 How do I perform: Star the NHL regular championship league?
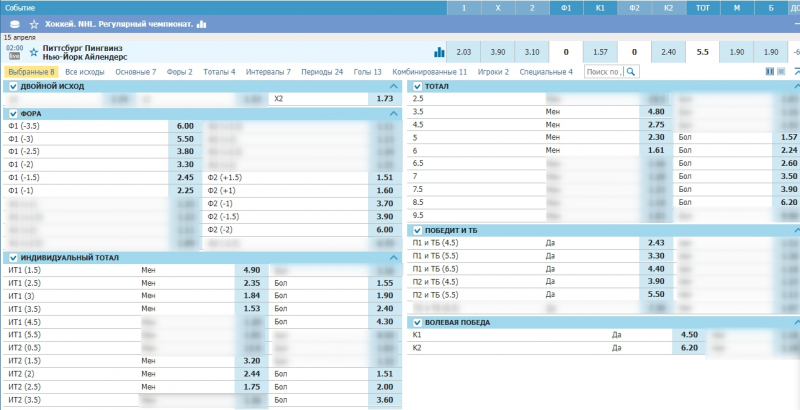click(x=35, y=23)
